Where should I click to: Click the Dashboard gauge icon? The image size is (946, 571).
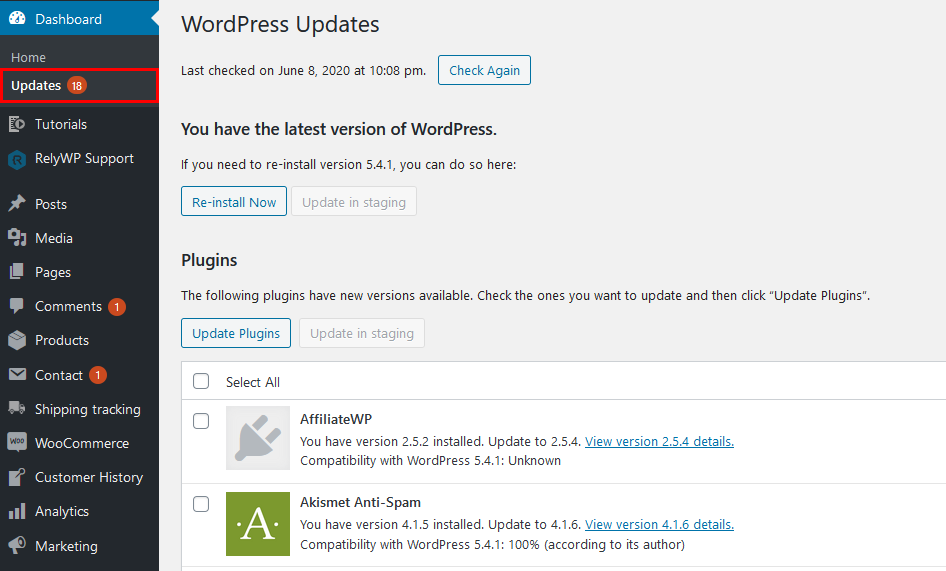[17, 18]
